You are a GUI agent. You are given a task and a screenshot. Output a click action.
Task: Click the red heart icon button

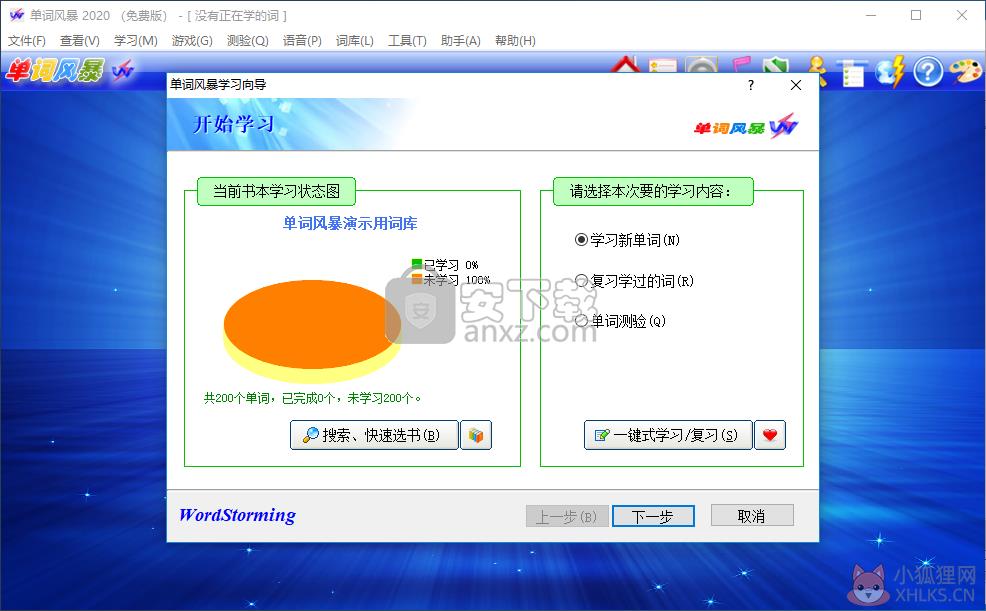coord(770,435)
